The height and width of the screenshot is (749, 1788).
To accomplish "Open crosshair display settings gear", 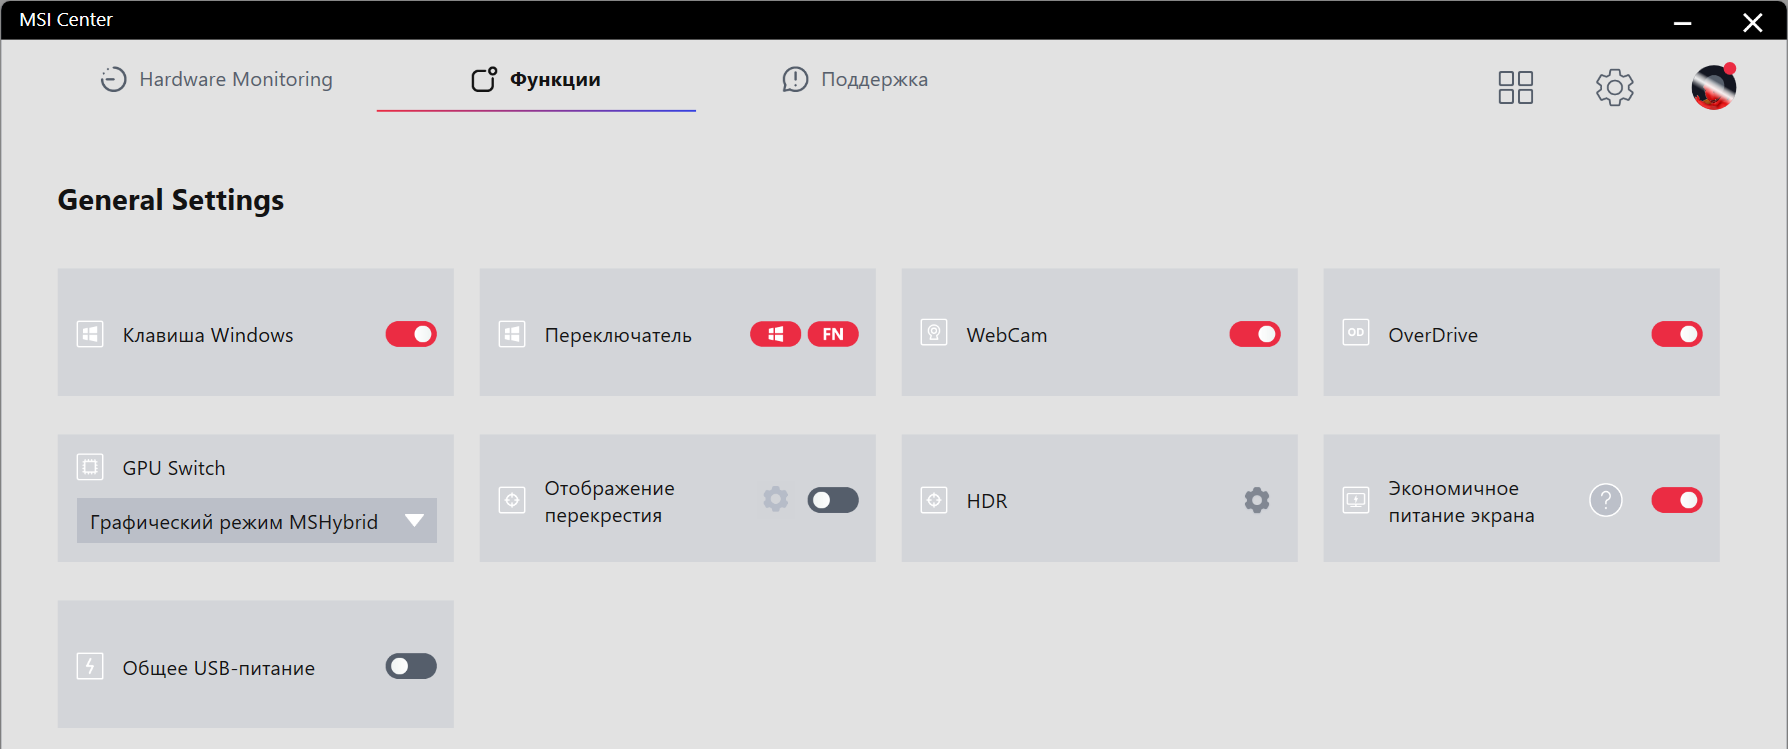I will tap(775, 499).
